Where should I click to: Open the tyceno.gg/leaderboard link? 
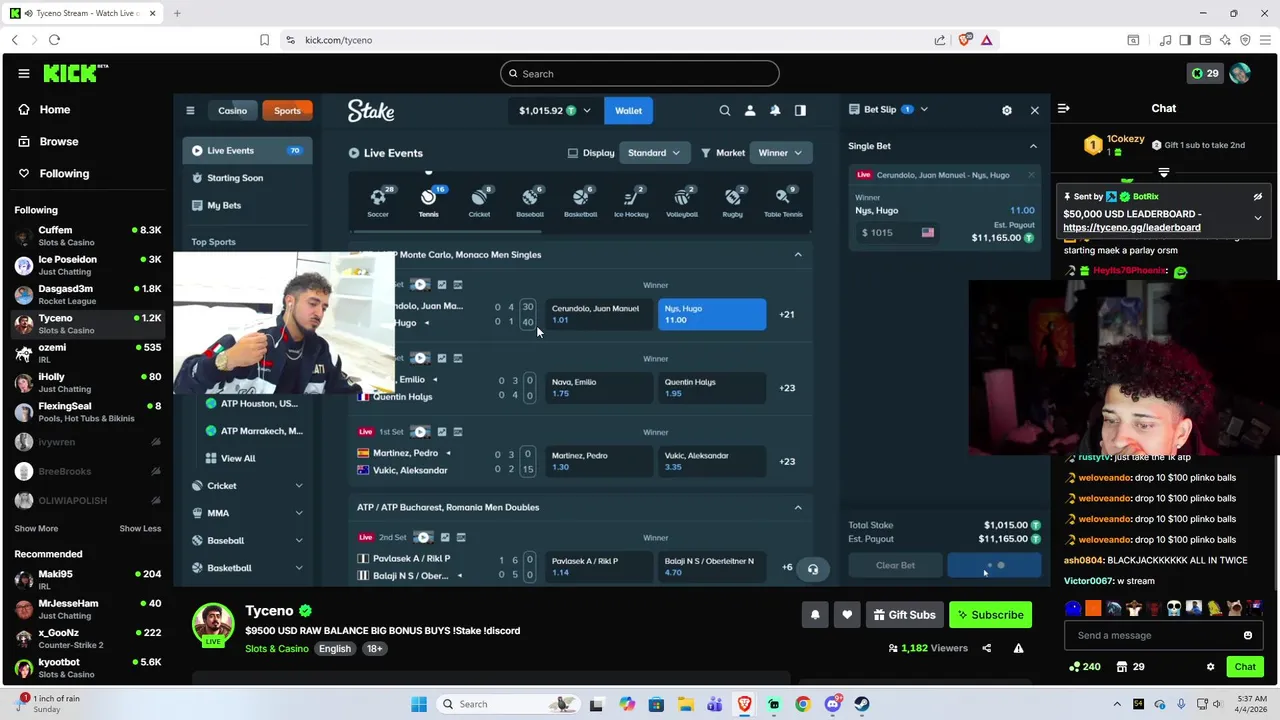(1132, 228)
